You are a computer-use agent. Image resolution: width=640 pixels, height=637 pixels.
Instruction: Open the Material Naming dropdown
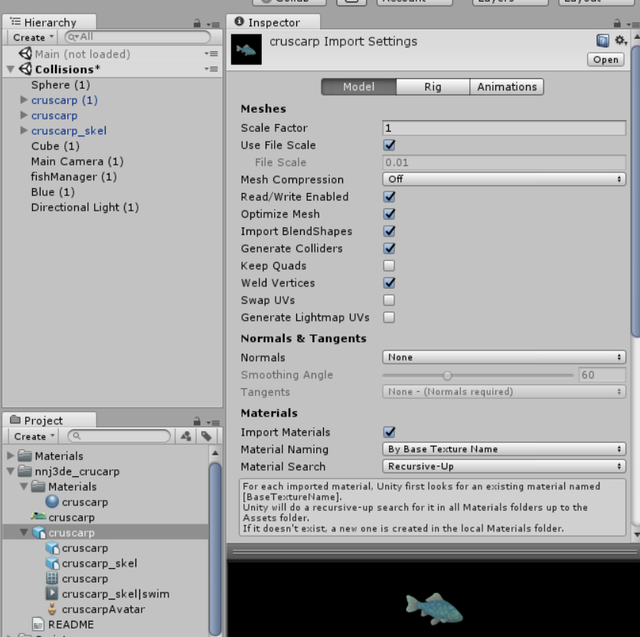(504, 449)
